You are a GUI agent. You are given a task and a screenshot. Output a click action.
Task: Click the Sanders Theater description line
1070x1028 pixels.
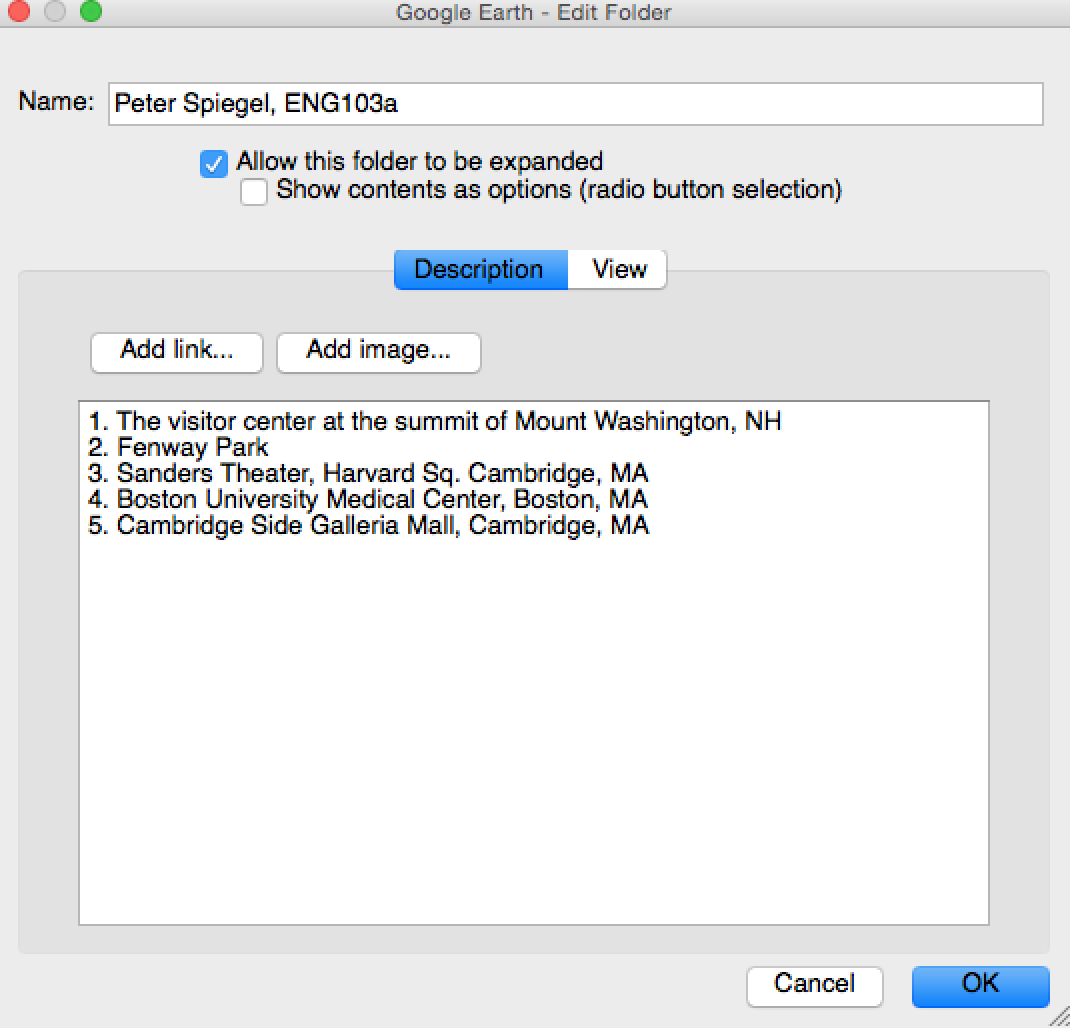point(370,474)
